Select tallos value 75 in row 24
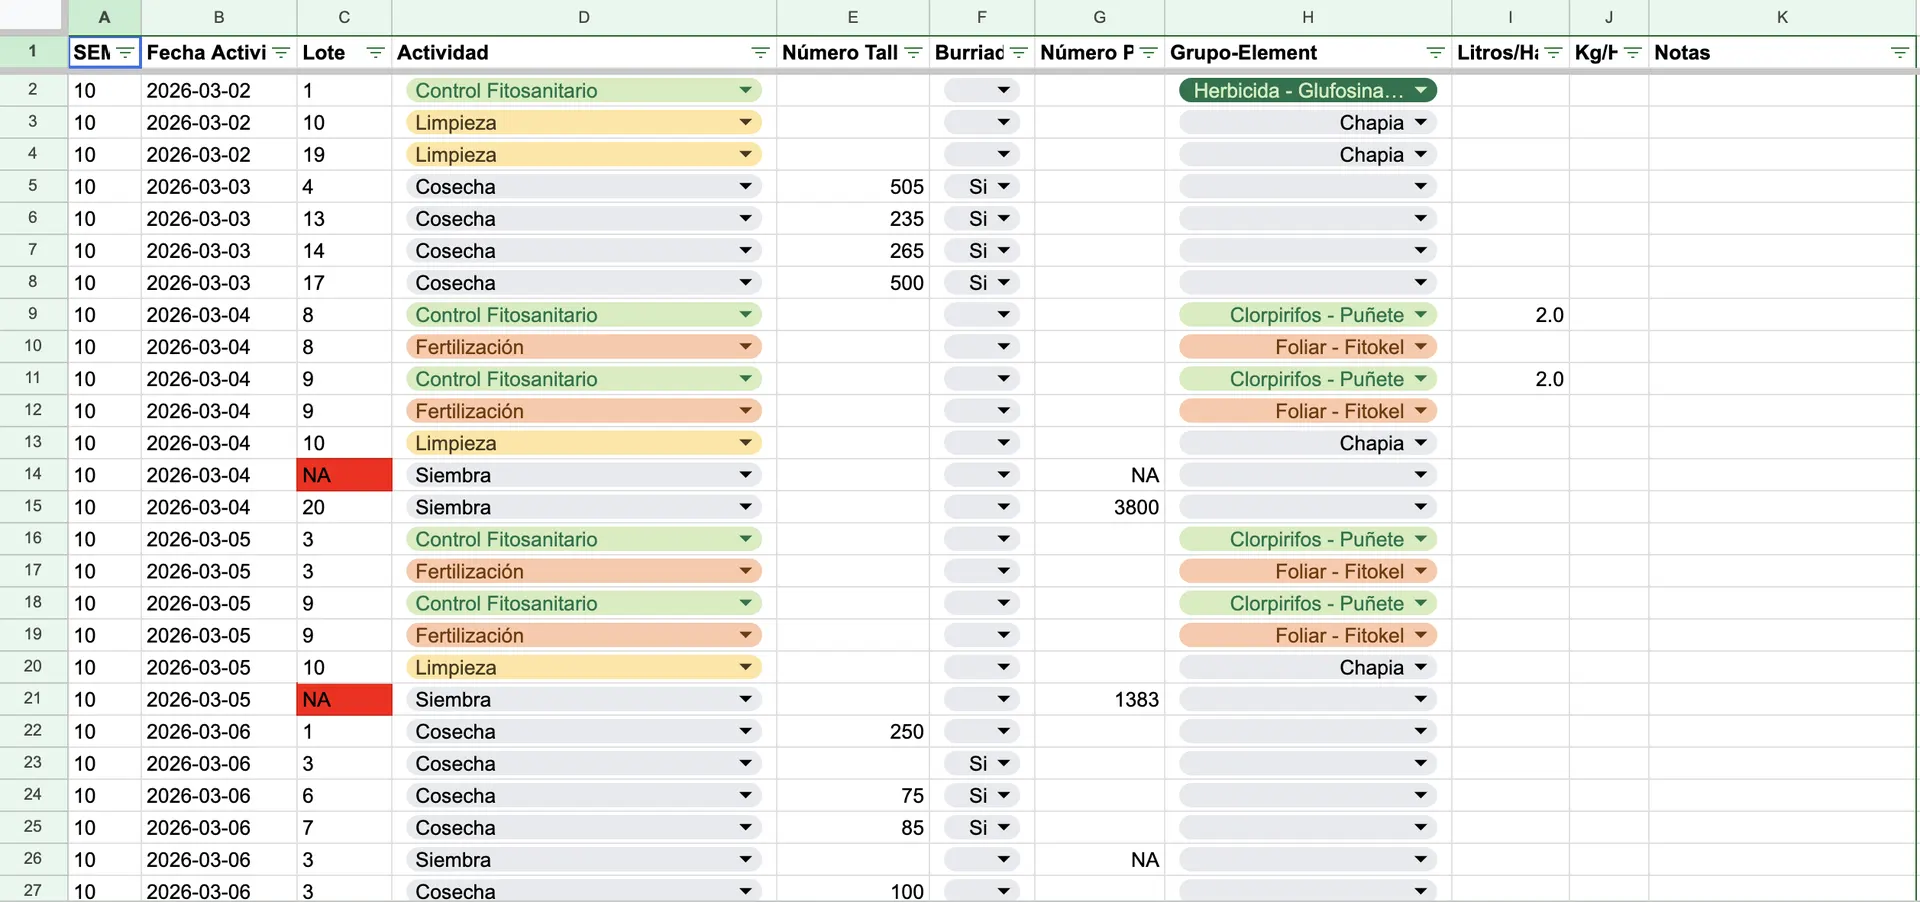The width and height of the screenshot is (1920, 902). (x=853, y=796)
